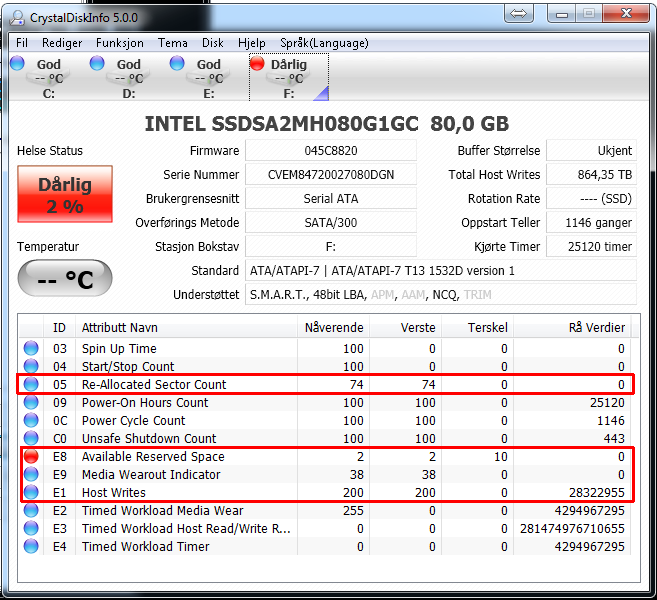This screenshot has height=600, width=657.
Task: Click the status icon for Timed Workload Media Wear
Action: 31,510
